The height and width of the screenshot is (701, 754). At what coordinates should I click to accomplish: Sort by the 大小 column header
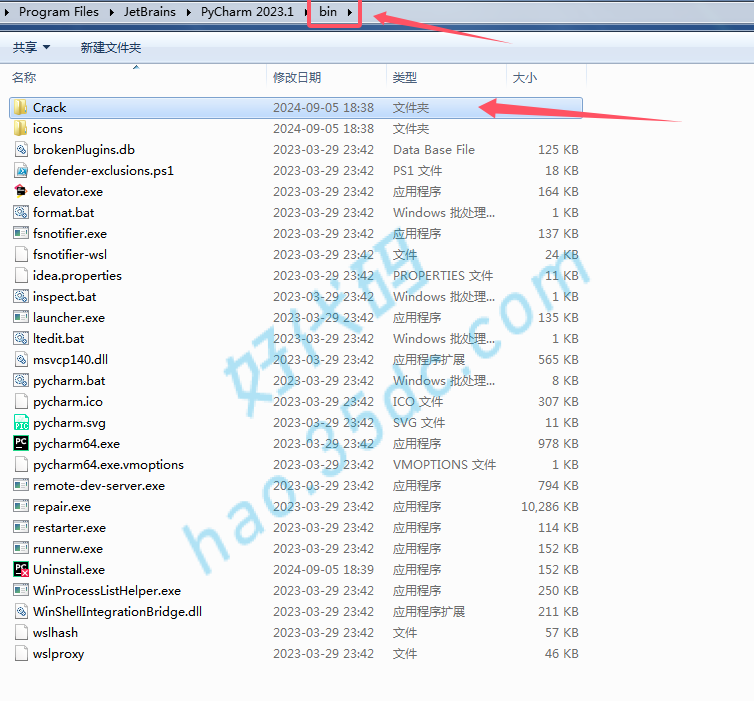point(524,77)
